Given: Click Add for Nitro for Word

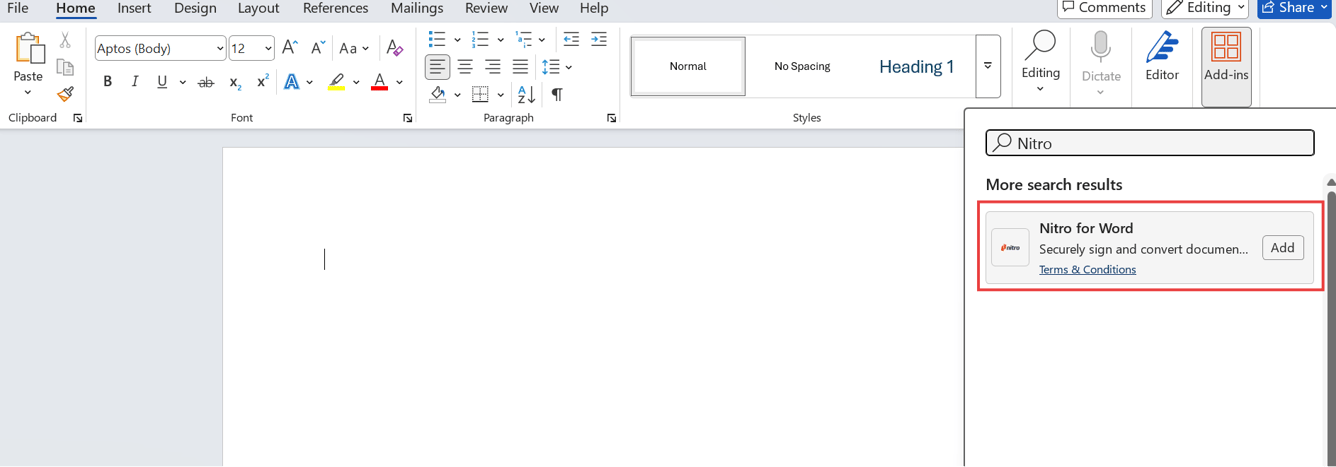Looking at the screenshot, I should pos(1282,248).
